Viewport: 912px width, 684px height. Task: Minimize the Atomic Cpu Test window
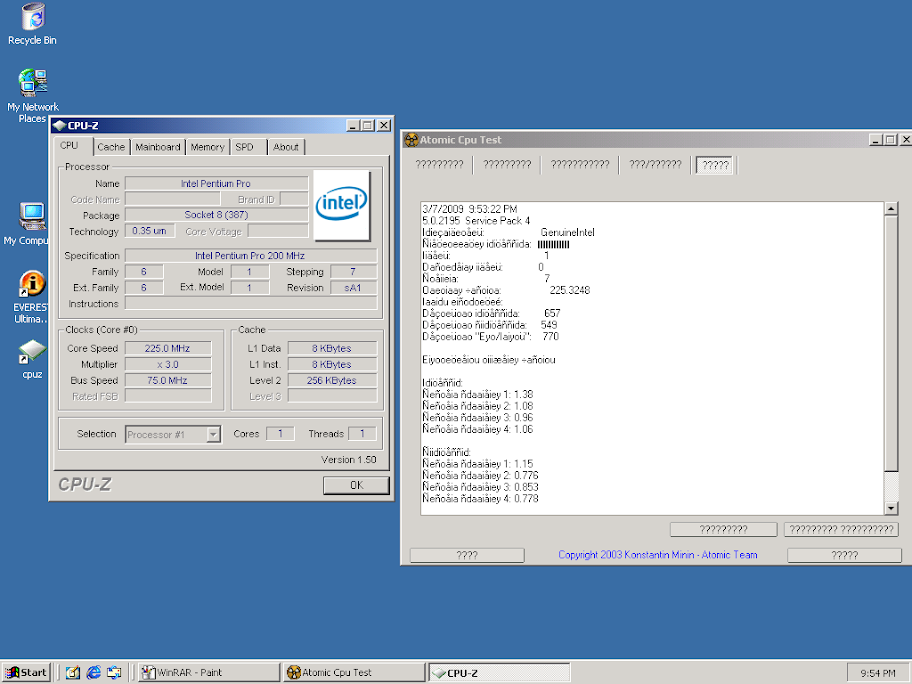[876, 140]
